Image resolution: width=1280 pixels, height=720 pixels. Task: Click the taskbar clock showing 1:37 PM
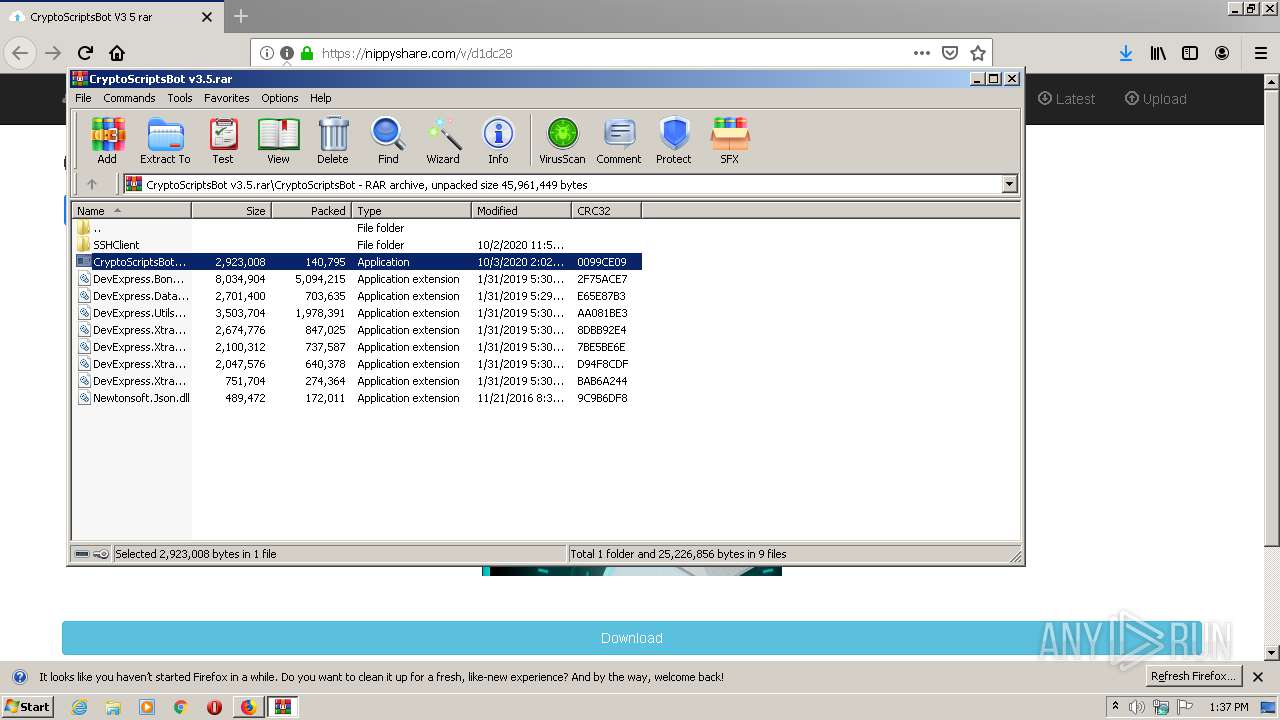[x=1228, y=707]
